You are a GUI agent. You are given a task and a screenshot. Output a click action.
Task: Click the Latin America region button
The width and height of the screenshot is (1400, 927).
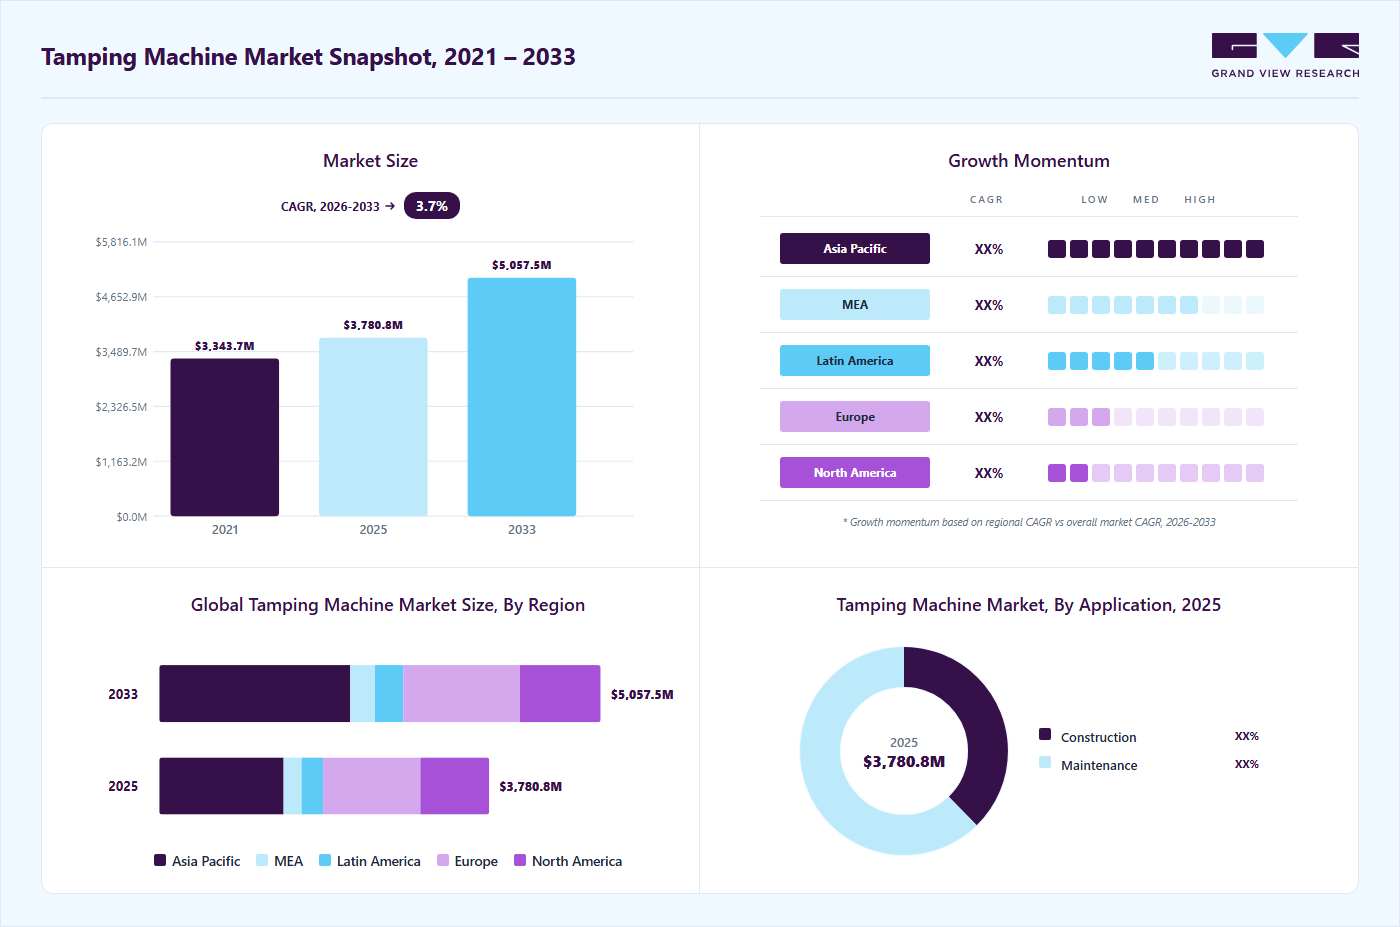tap(855, 361)
